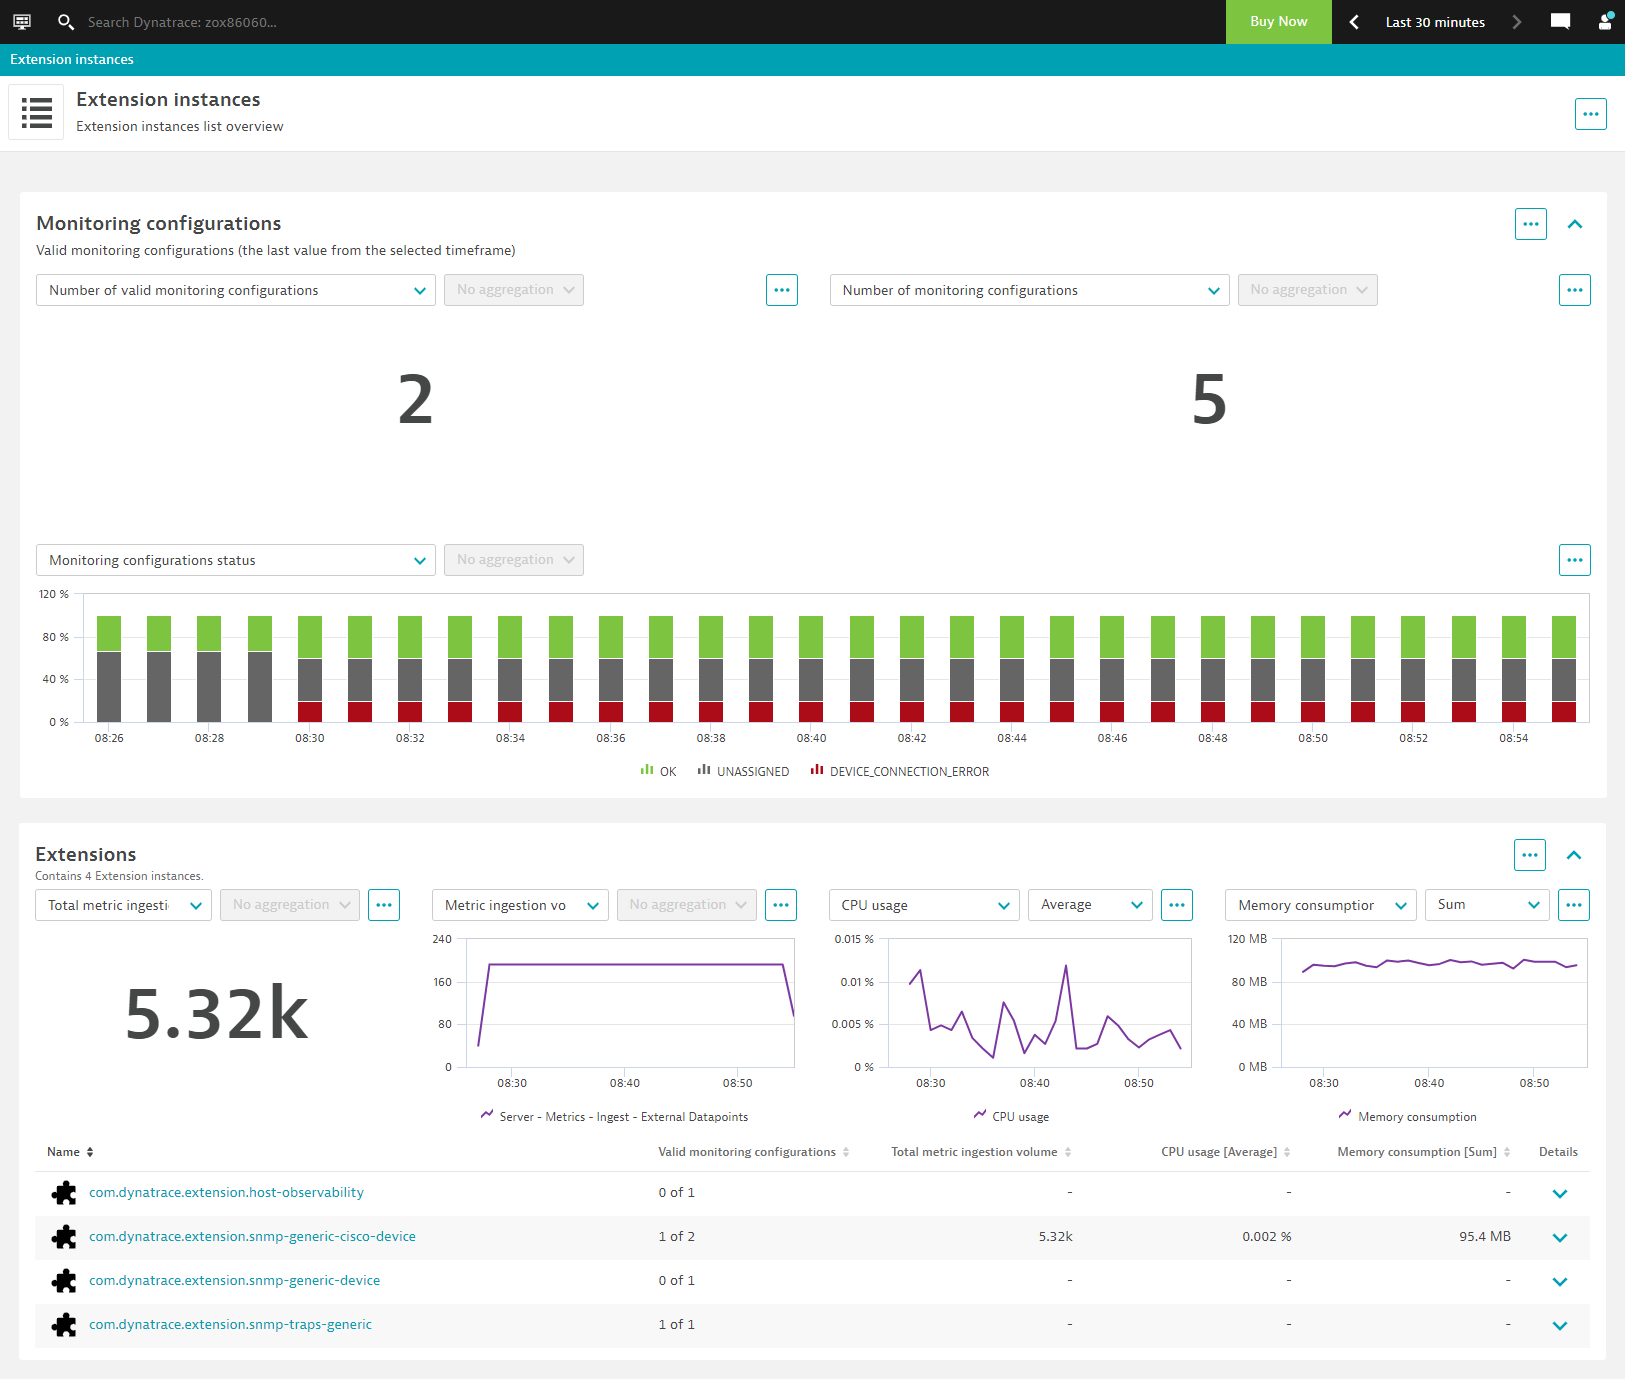1625x1379 pixels.
Task: Click the Extension instances list icon
Action: 37,112
